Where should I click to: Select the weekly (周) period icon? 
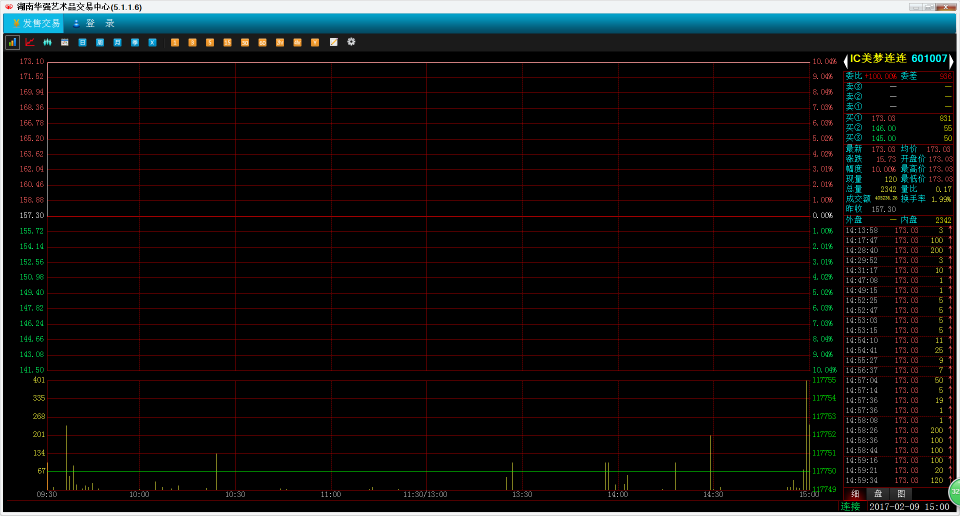pos(100,42)
